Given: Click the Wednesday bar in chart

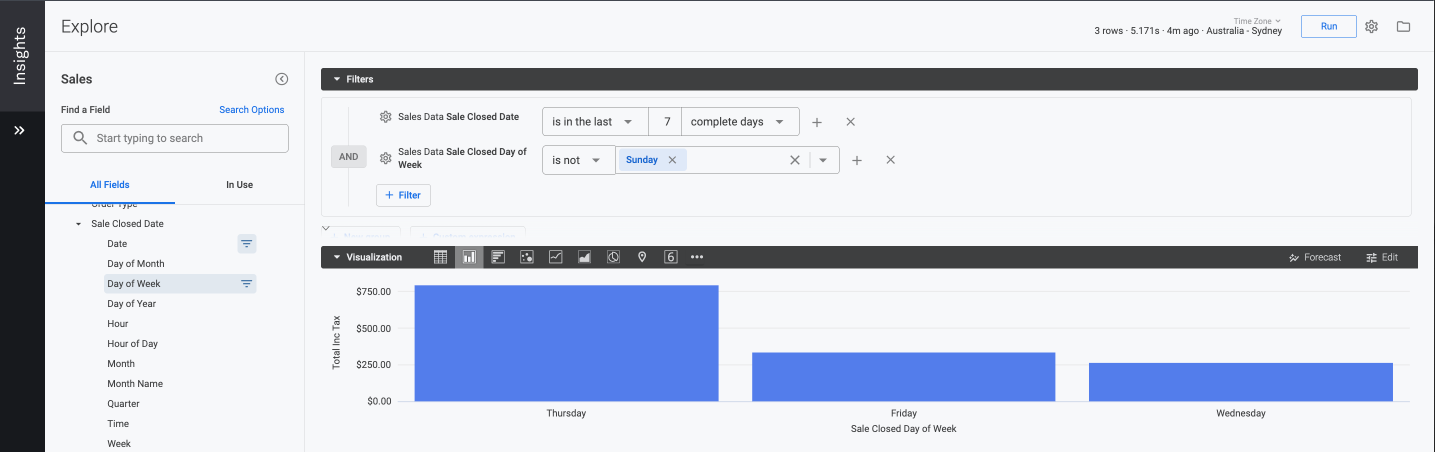Looking at the screenshot, I should coord(1241,382).
